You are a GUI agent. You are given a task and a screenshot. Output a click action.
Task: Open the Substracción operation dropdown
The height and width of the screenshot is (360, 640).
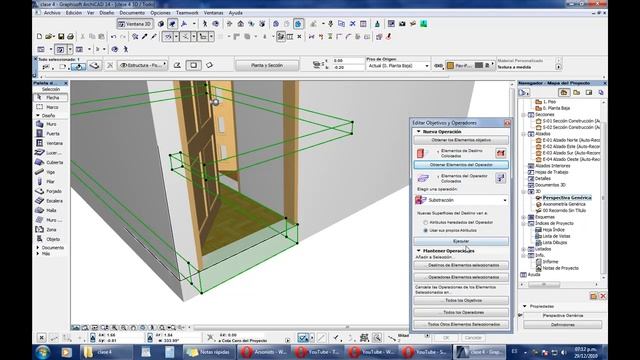(x=461, y=200)
